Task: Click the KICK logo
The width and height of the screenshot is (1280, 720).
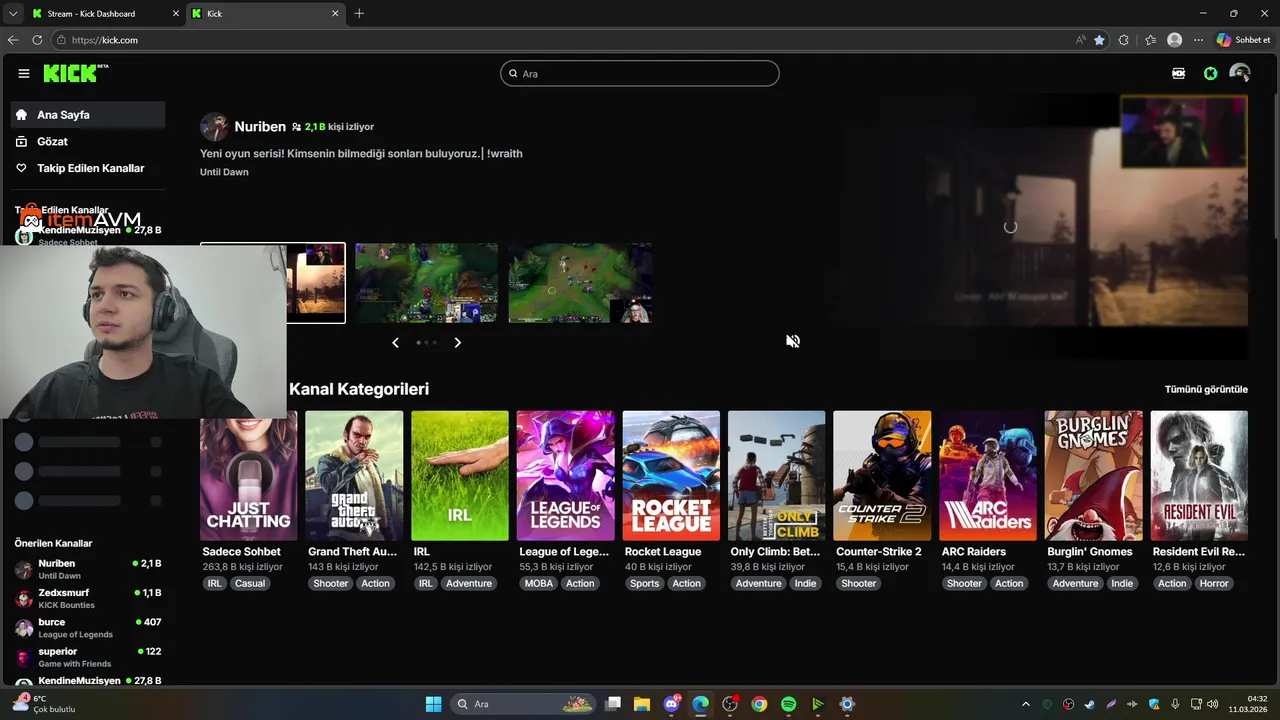Action: (76, 73)
